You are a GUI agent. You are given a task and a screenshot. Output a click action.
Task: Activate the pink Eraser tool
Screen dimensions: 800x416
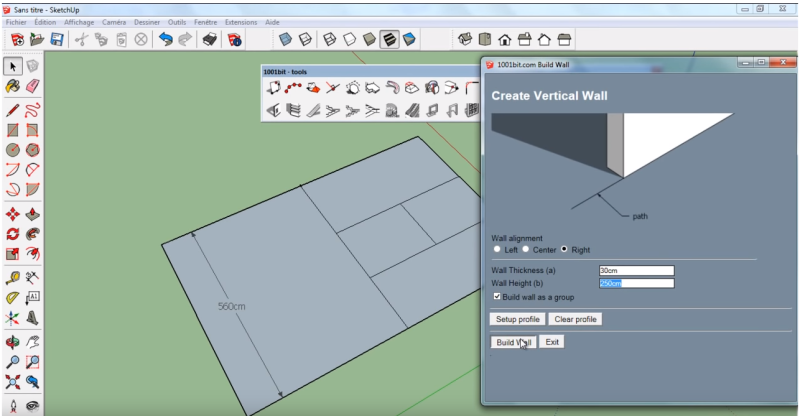coord(33,86)
